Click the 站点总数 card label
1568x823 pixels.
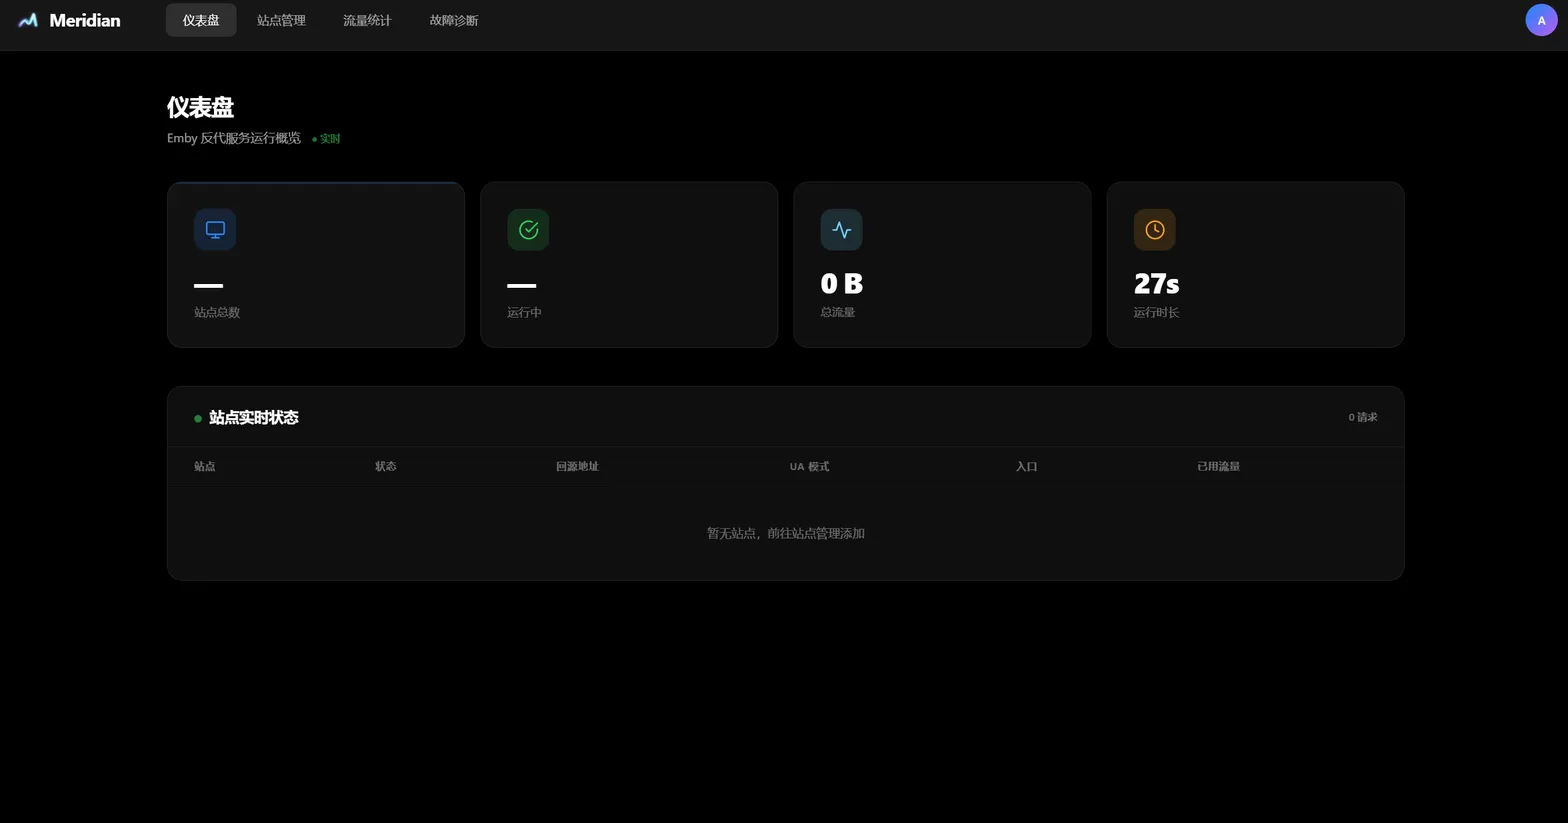coord(217,312)
